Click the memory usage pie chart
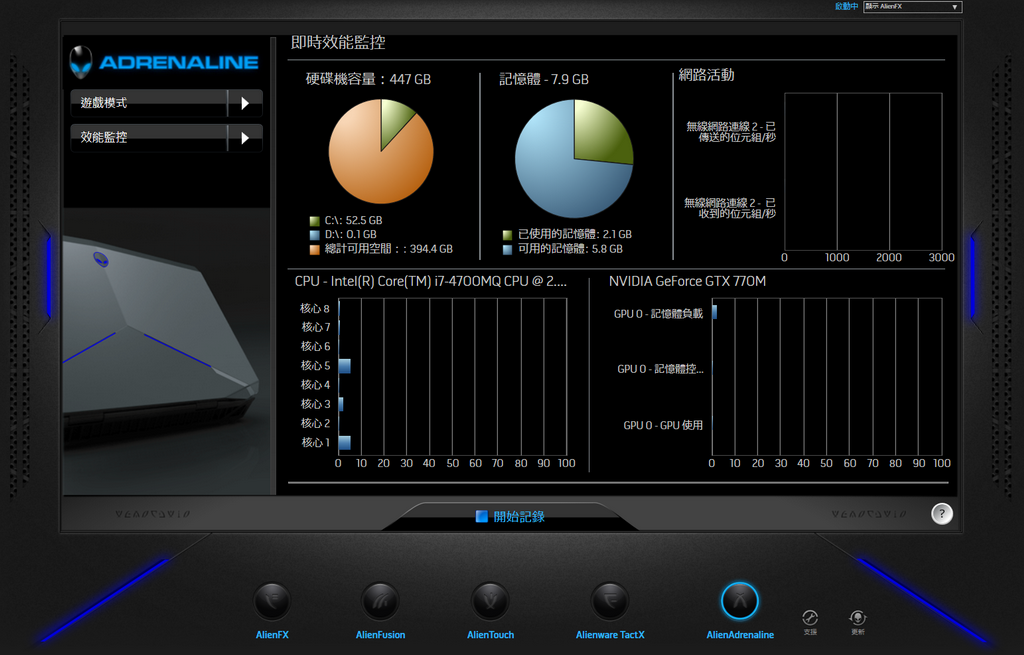Screen dimensions: 1024x655 tap(574, 159)
